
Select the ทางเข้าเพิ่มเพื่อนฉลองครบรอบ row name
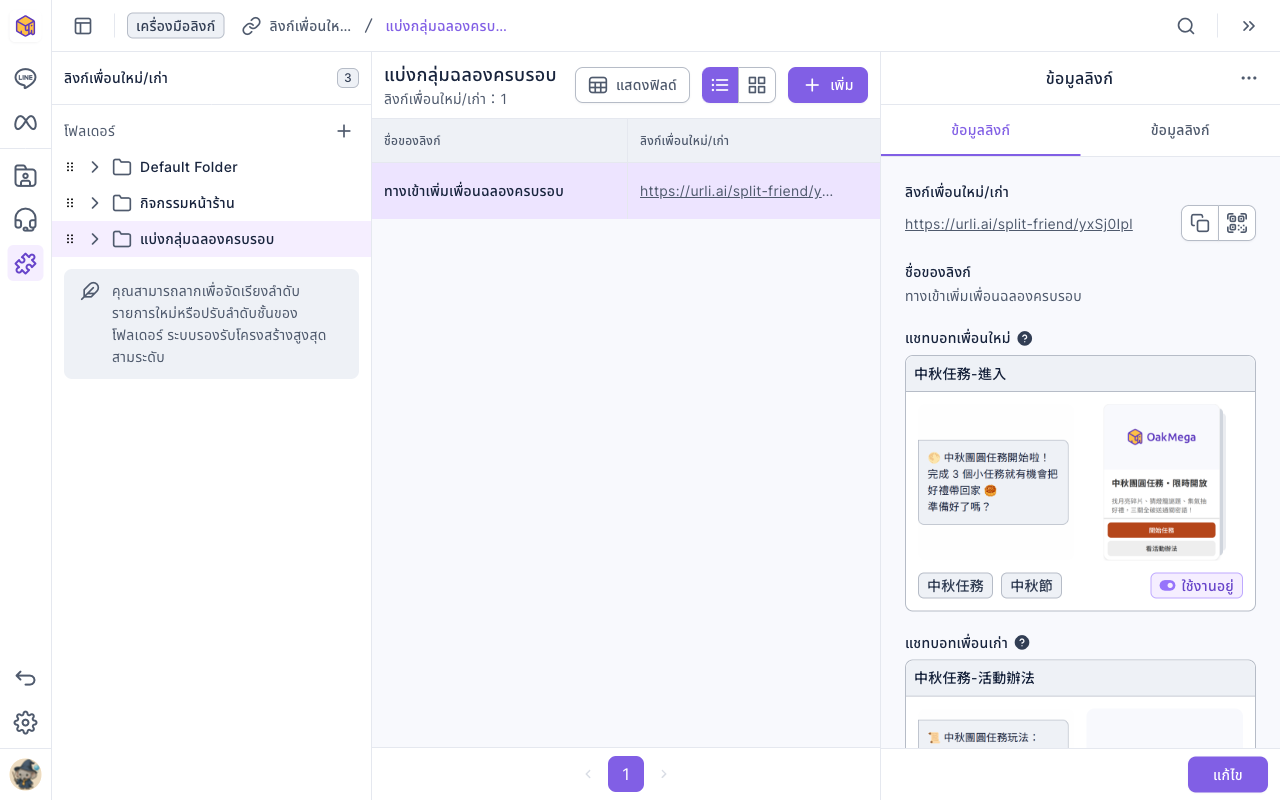pyautogui.click(x=474, y=191)
